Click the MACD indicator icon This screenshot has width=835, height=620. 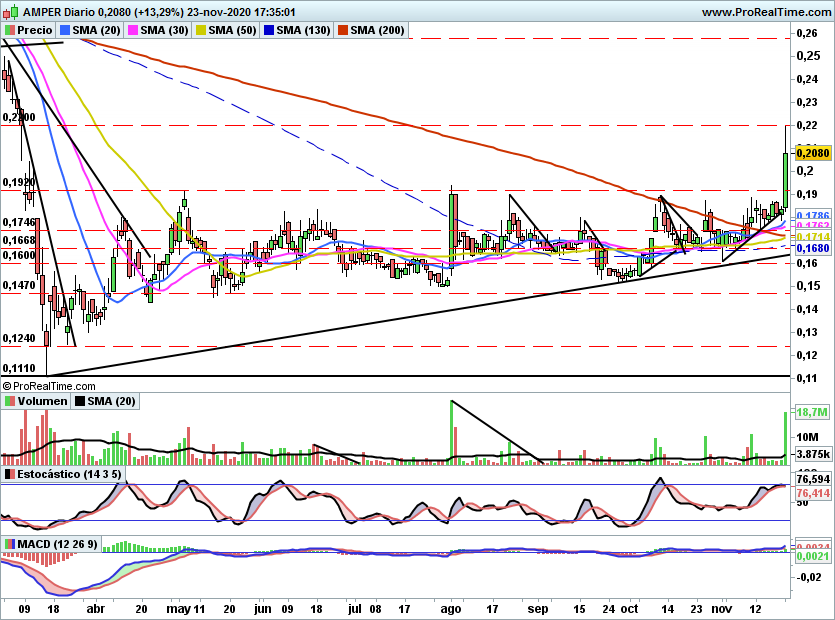click(9, 543)
